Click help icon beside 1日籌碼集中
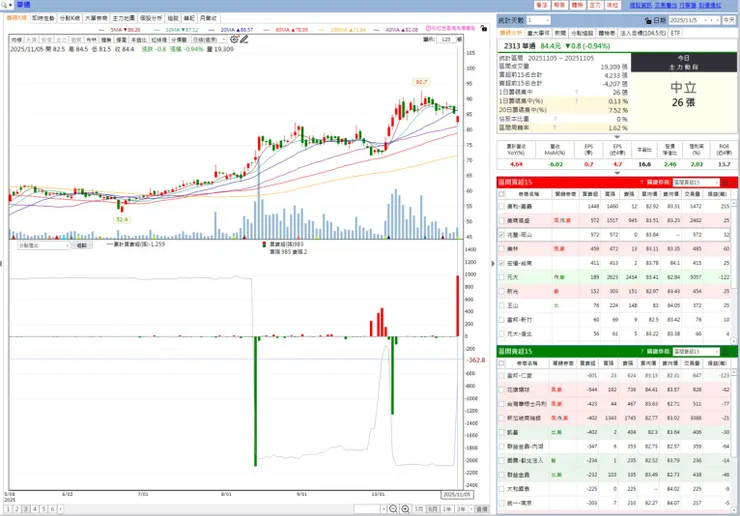Image resolution: width=740 pixels, height=516 pixels. (576, 92)
